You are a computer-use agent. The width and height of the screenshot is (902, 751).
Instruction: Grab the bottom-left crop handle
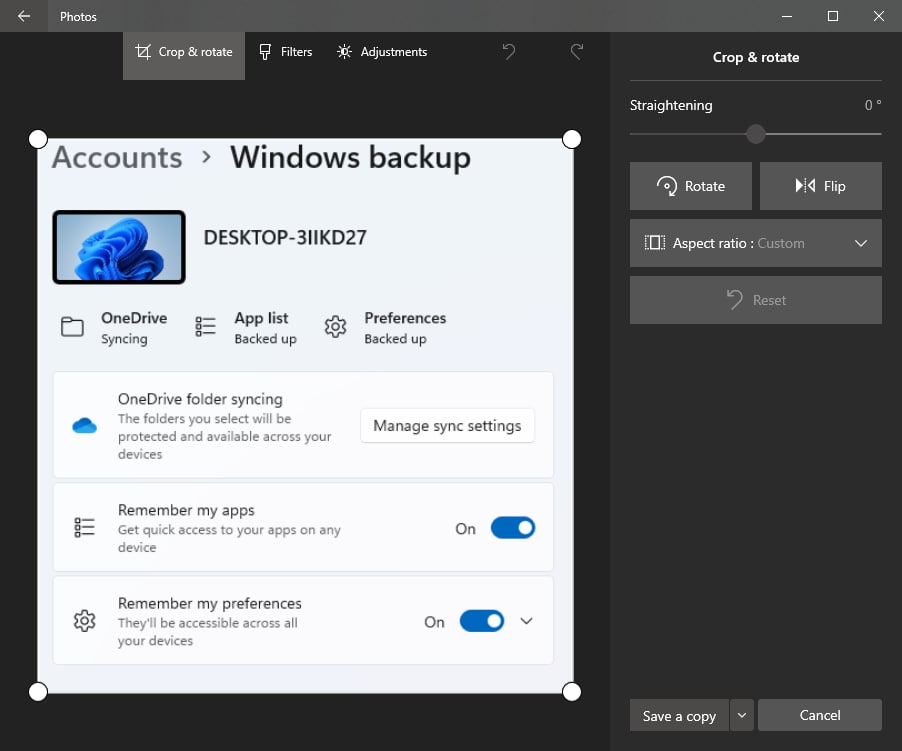pos(38,691)
